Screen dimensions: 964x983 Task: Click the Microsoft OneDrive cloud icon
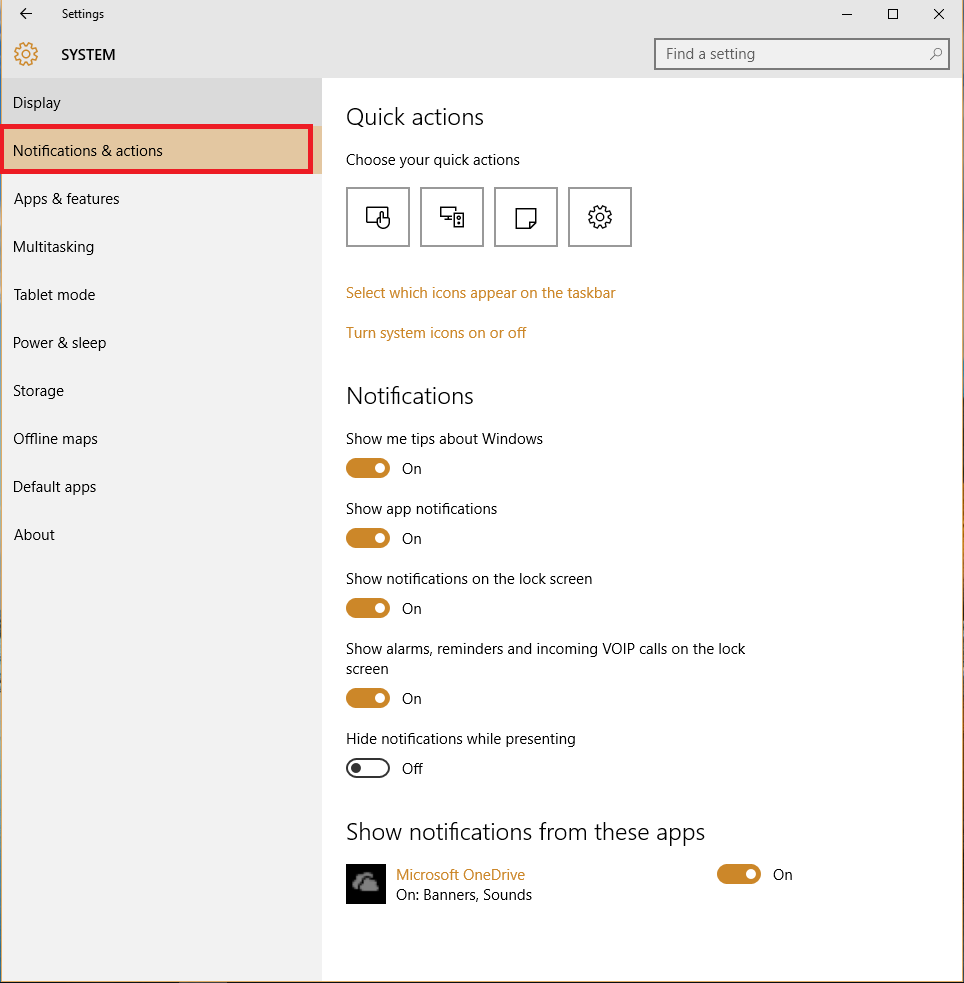pyautogui.click(x=366, y=884)
